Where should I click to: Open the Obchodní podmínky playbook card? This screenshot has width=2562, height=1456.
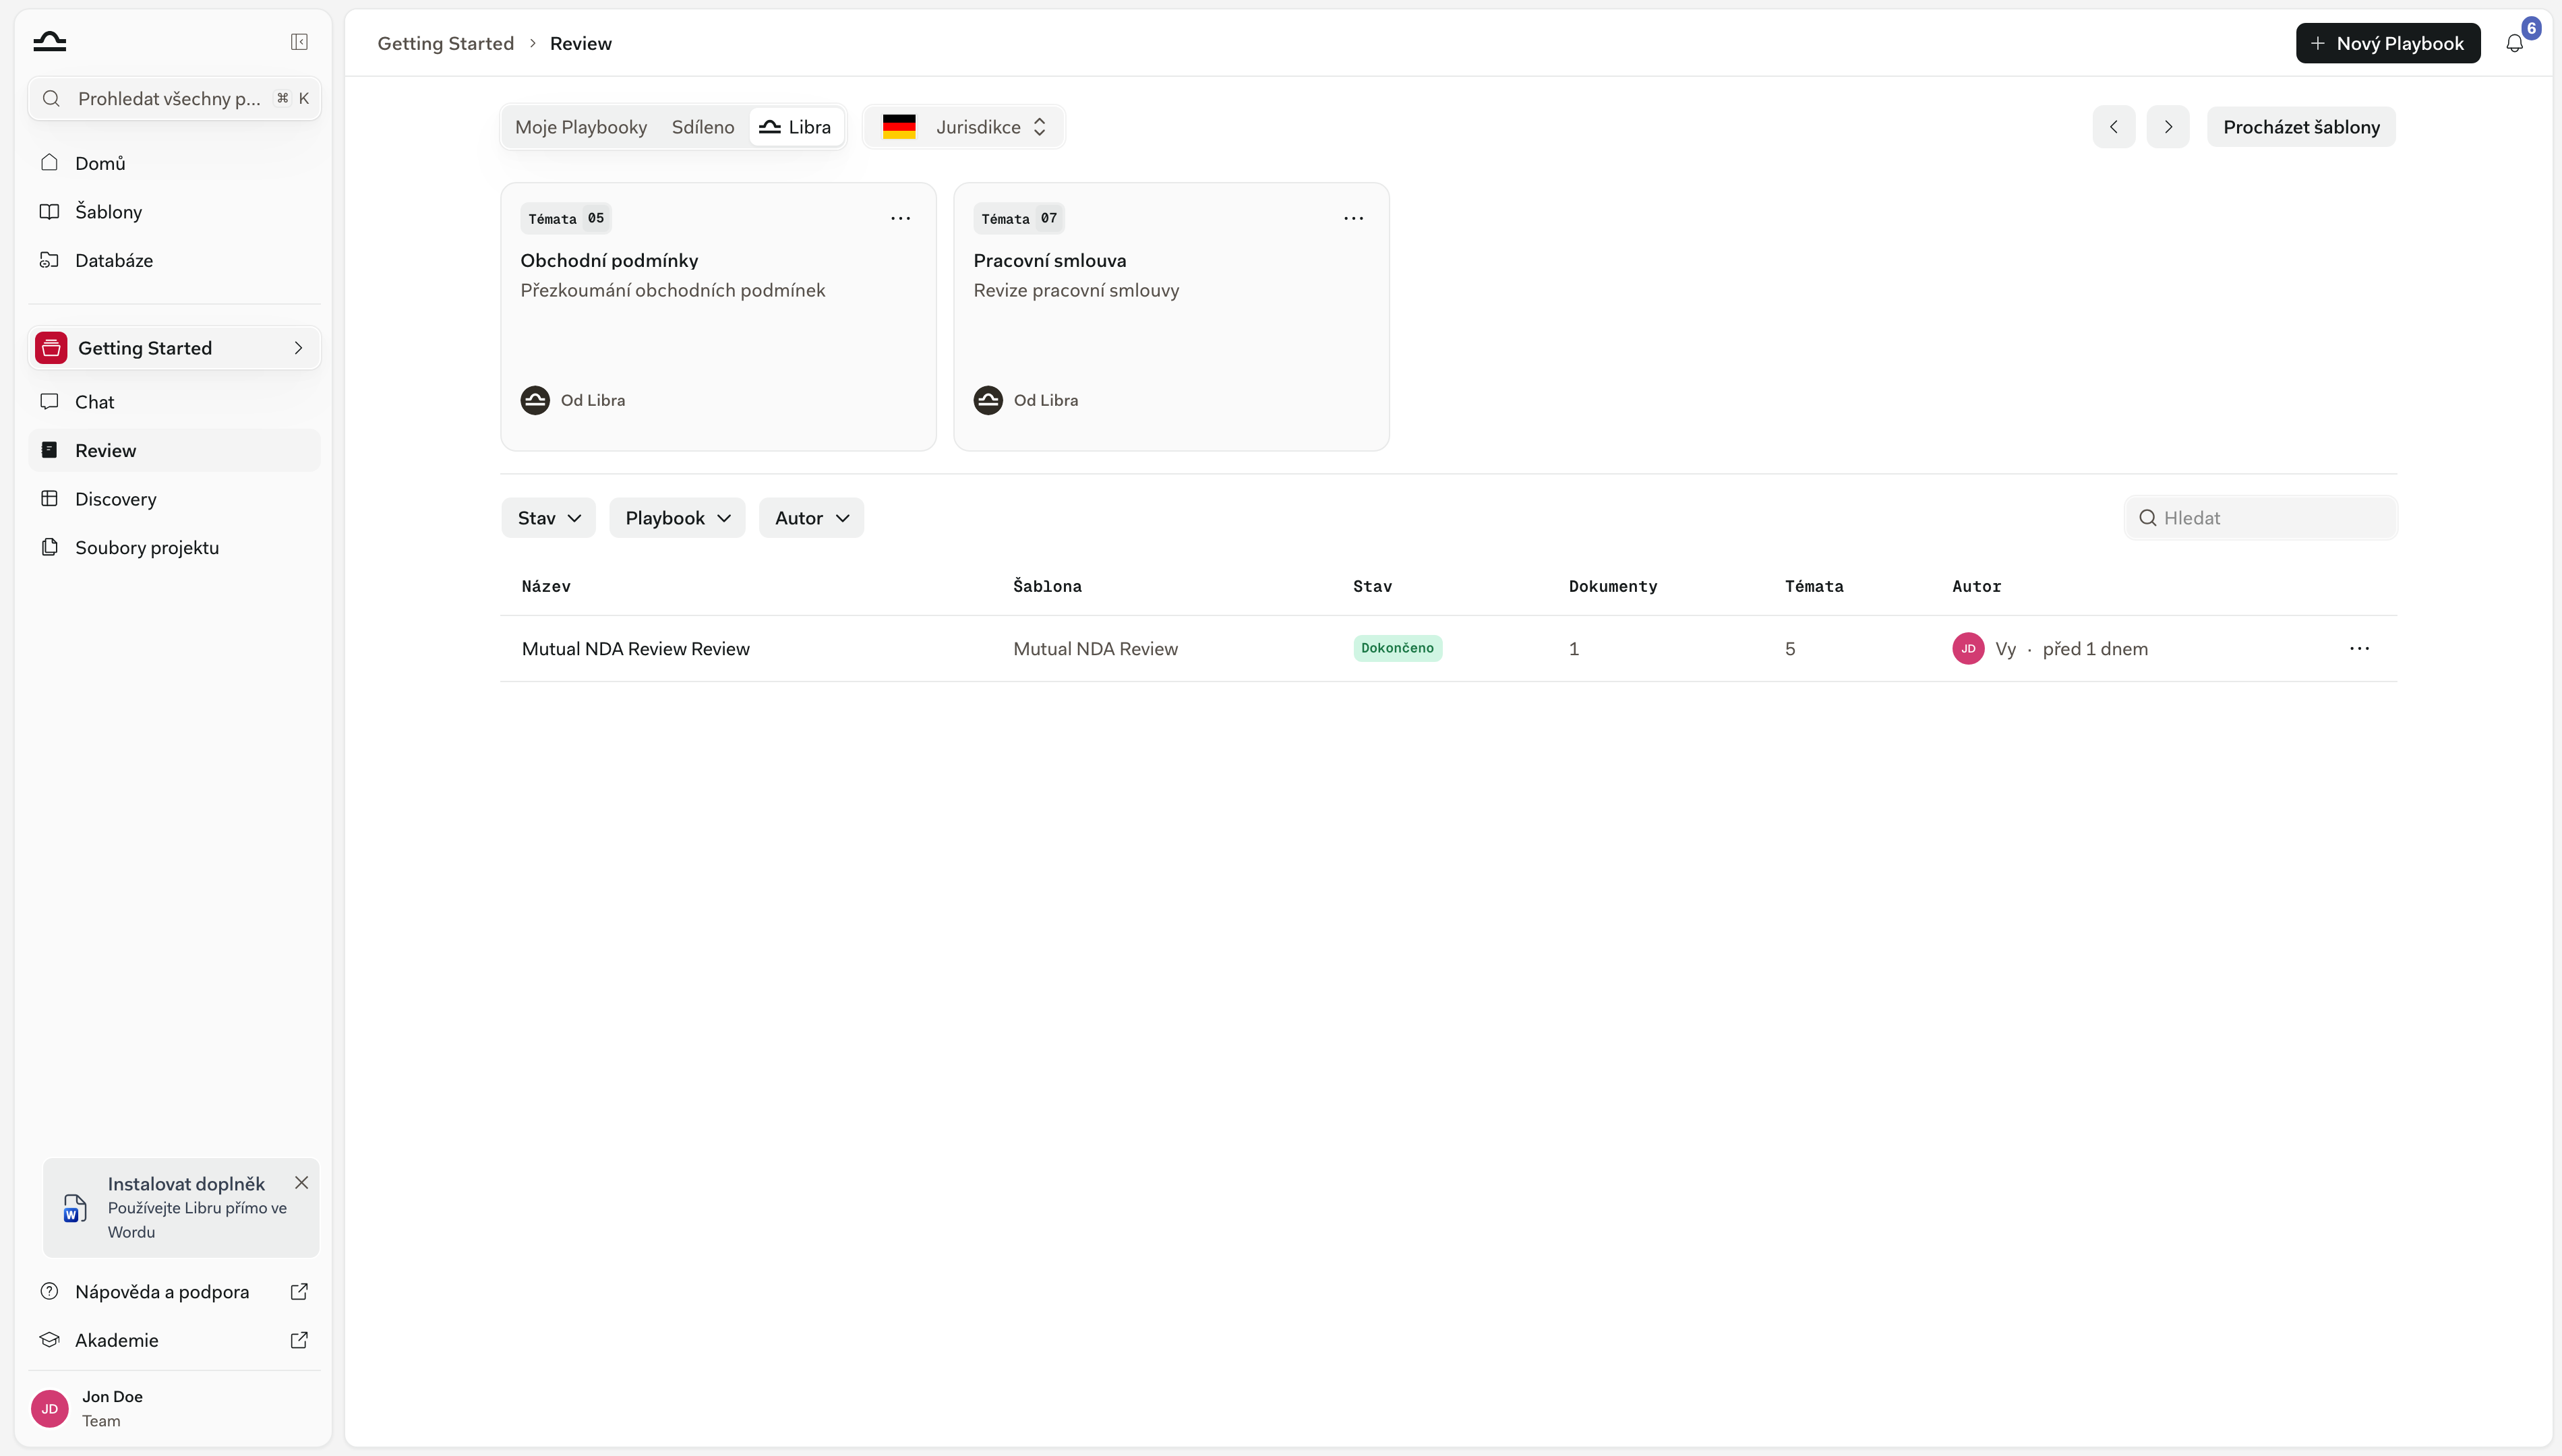[x=718, y=316]
